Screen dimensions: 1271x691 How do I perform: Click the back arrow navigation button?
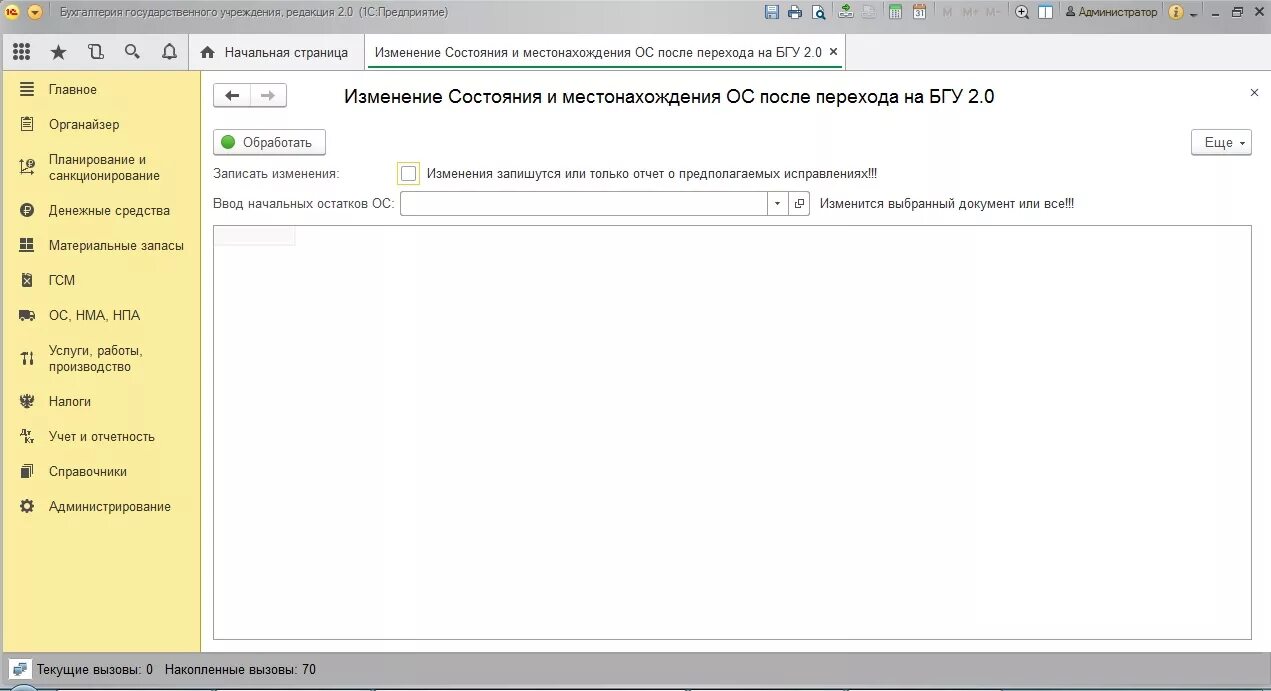click(x=232, y=96)
